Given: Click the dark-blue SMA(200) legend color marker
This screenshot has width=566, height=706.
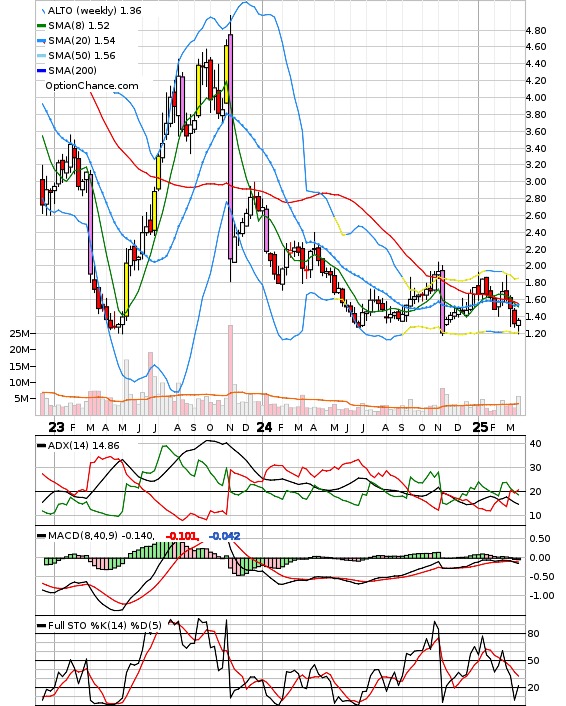Looking at the screenshot, I should [x=41, y=71].
